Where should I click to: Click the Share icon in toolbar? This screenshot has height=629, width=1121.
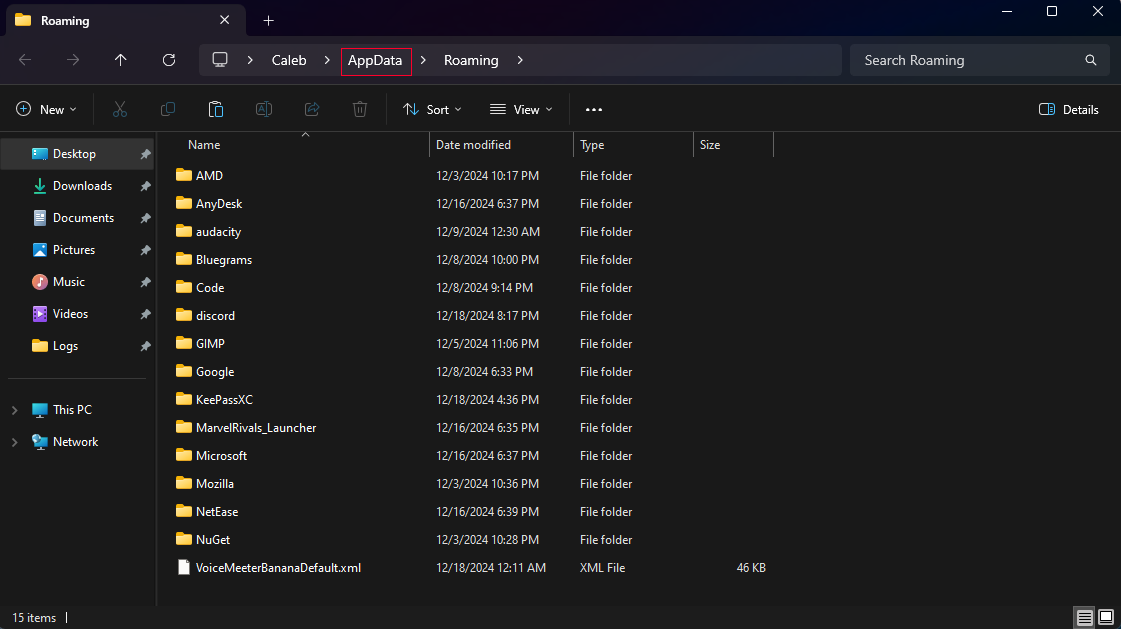click(x=312, y=109)
